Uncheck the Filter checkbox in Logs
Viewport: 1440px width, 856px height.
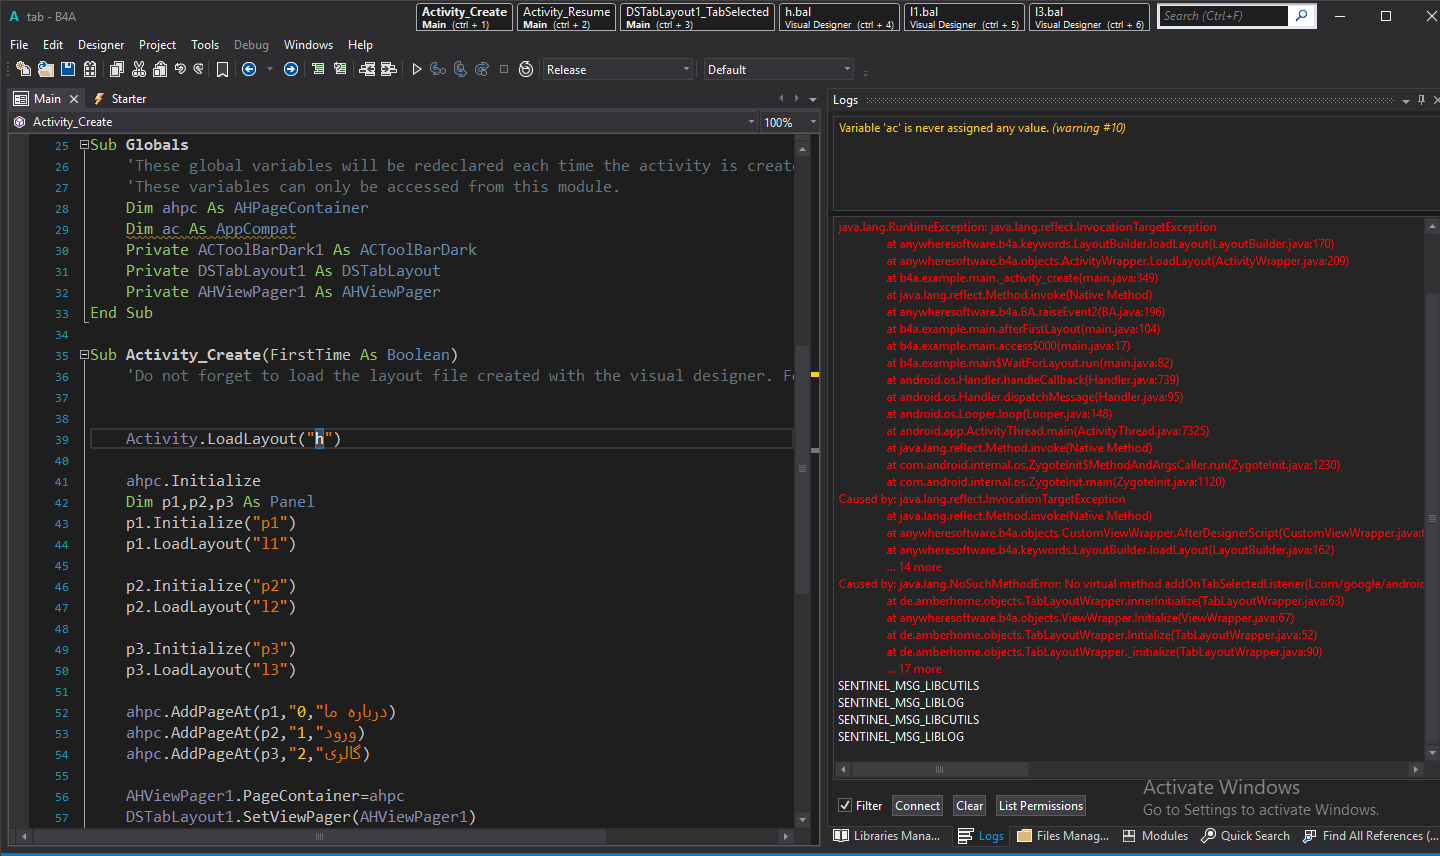(x=845, y=806)
